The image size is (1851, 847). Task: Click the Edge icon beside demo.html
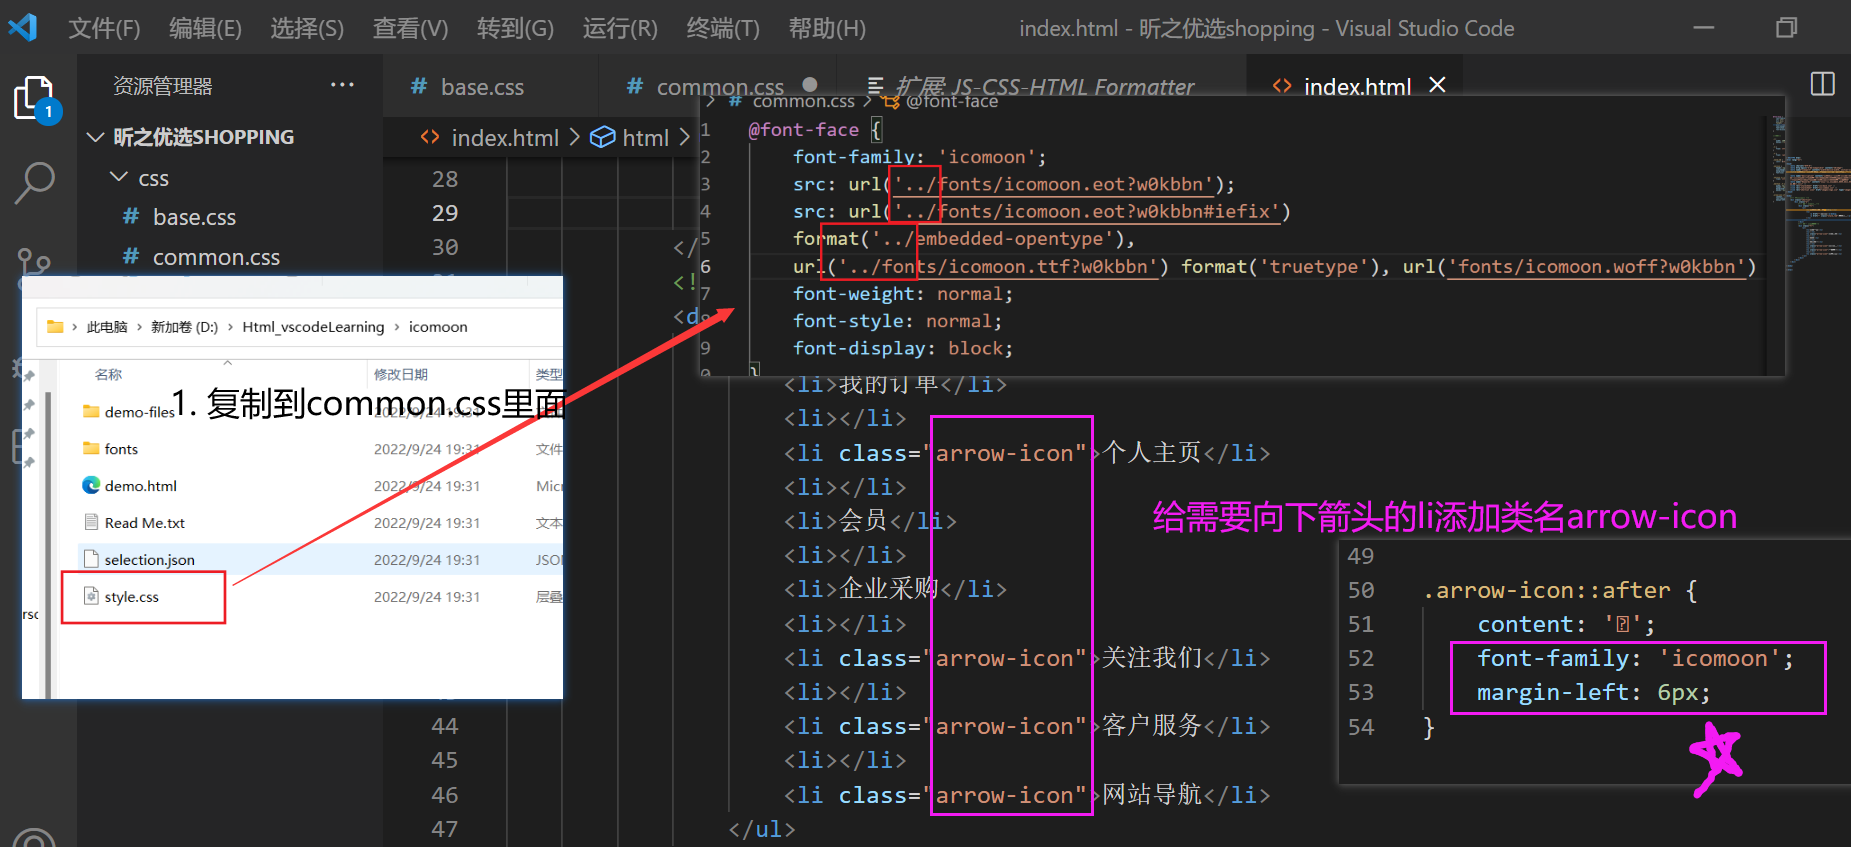(x=91, y=485)
